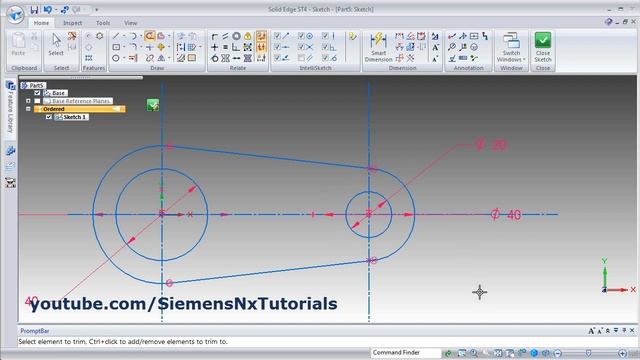The width and height of the screenshot is (640, 360).
Task: Toggle IntelliSketch tangent checkbox
Action: (325, 58)
